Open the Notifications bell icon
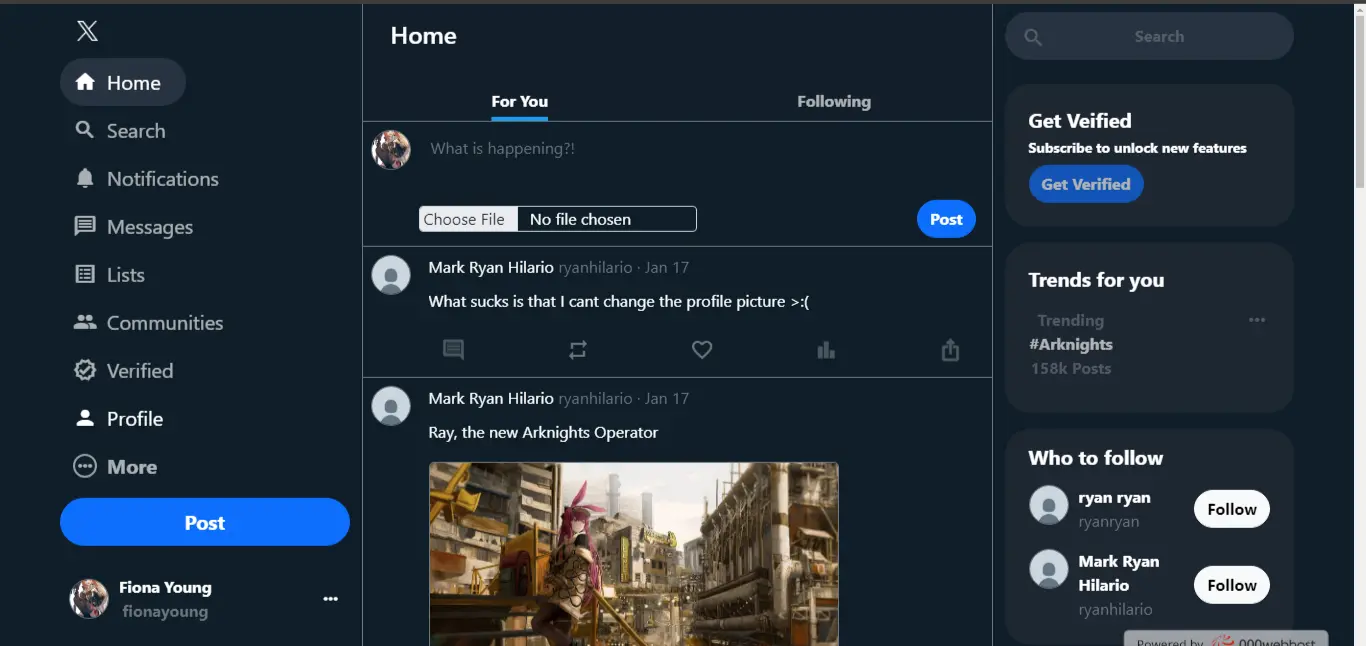The width and height of the screenshot is (1366, 646). point(85,178)
